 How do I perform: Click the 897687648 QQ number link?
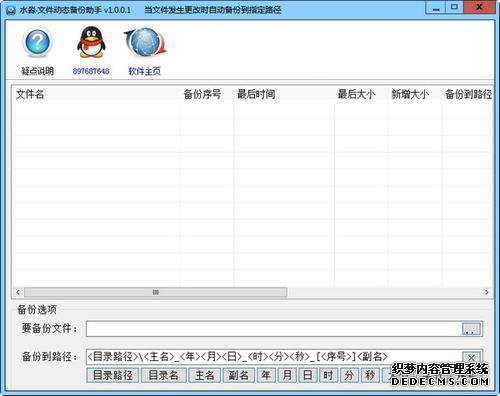click(x=91, y=71)
